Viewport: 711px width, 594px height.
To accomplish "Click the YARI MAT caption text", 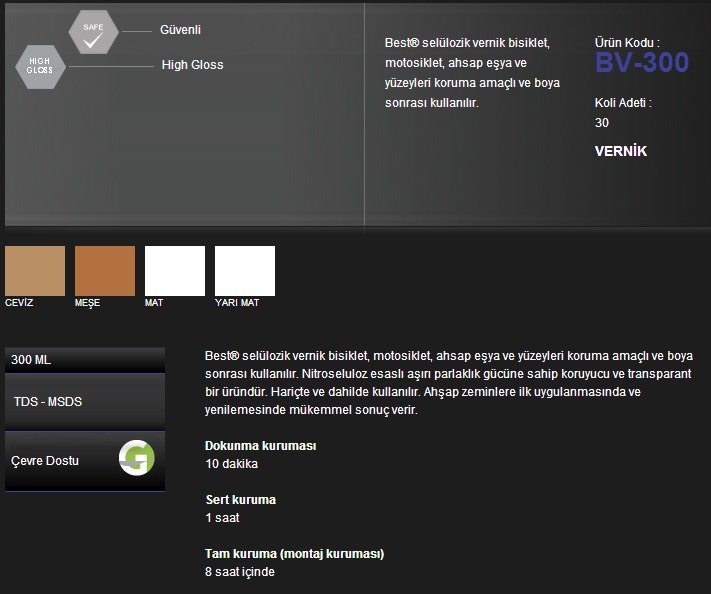I will [237, 303].
